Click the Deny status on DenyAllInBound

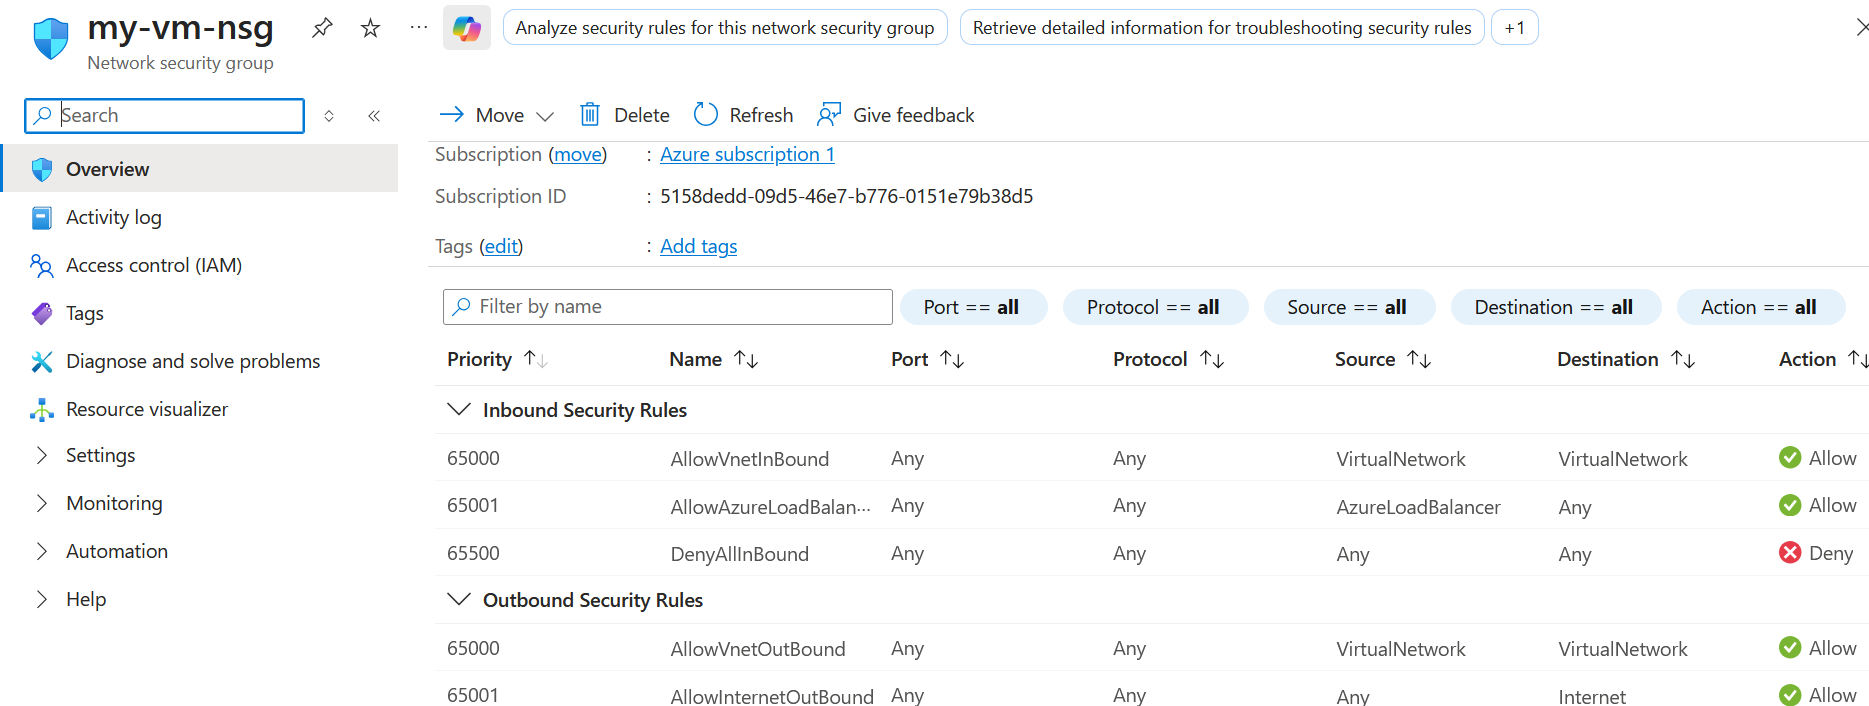[1817, 553]
